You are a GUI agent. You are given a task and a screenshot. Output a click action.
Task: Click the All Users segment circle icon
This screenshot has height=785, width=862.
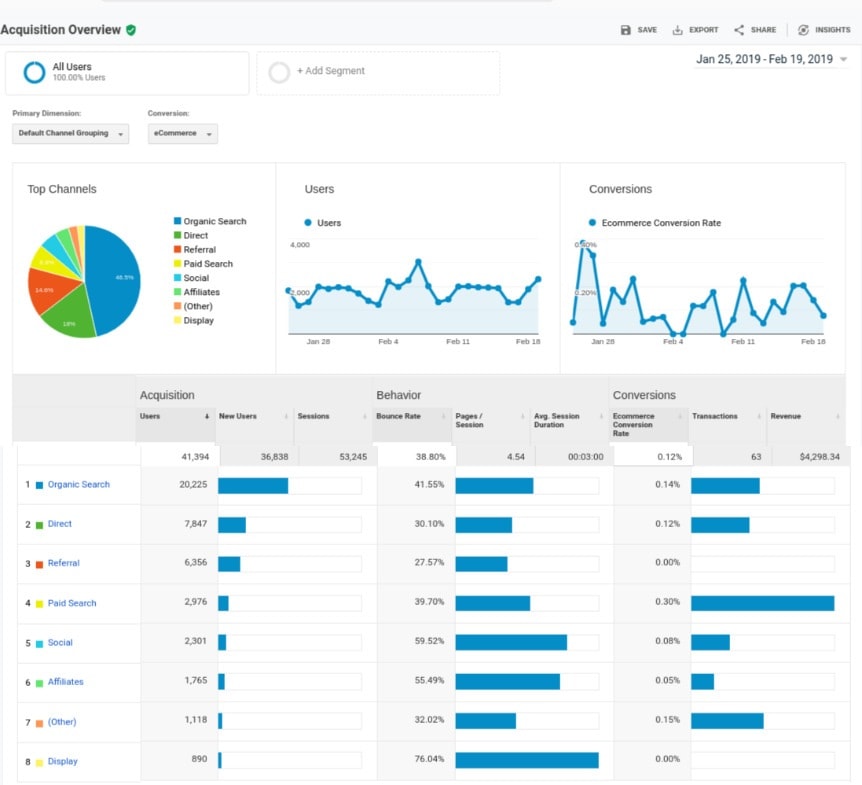[x=34, y=72]
